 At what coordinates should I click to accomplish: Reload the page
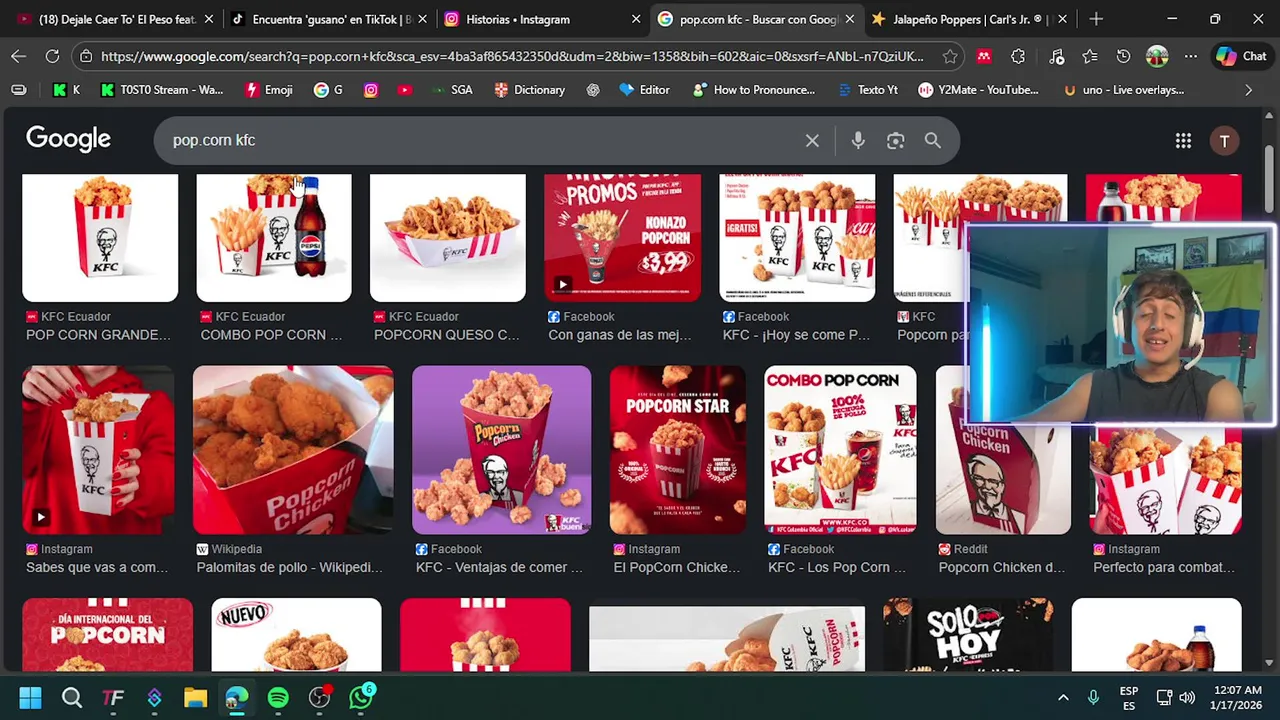tap(52, 57)
